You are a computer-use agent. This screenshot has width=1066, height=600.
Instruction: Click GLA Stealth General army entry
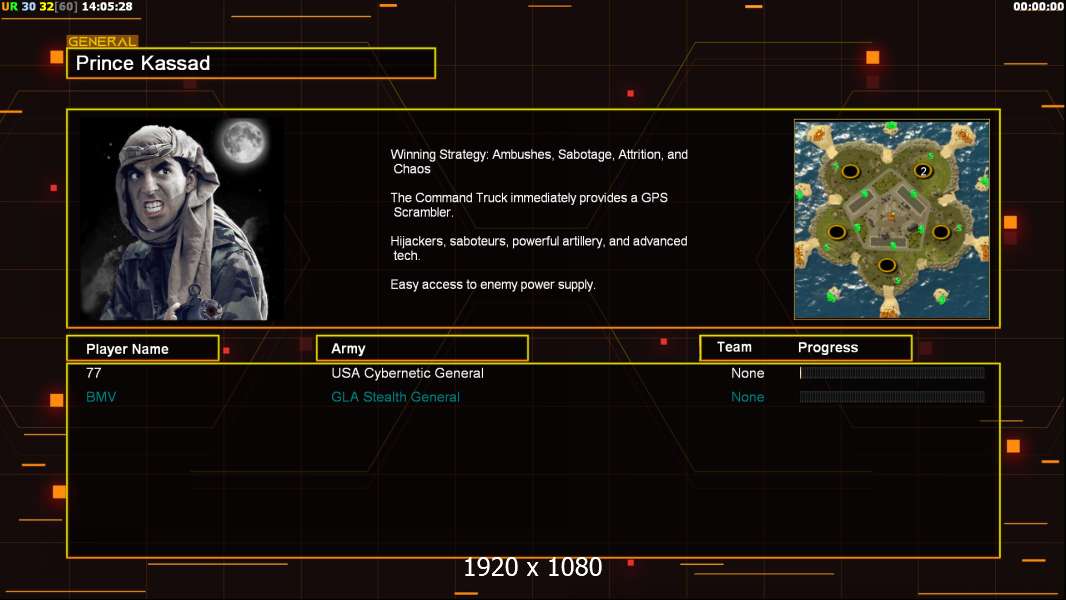coord(395,397)
